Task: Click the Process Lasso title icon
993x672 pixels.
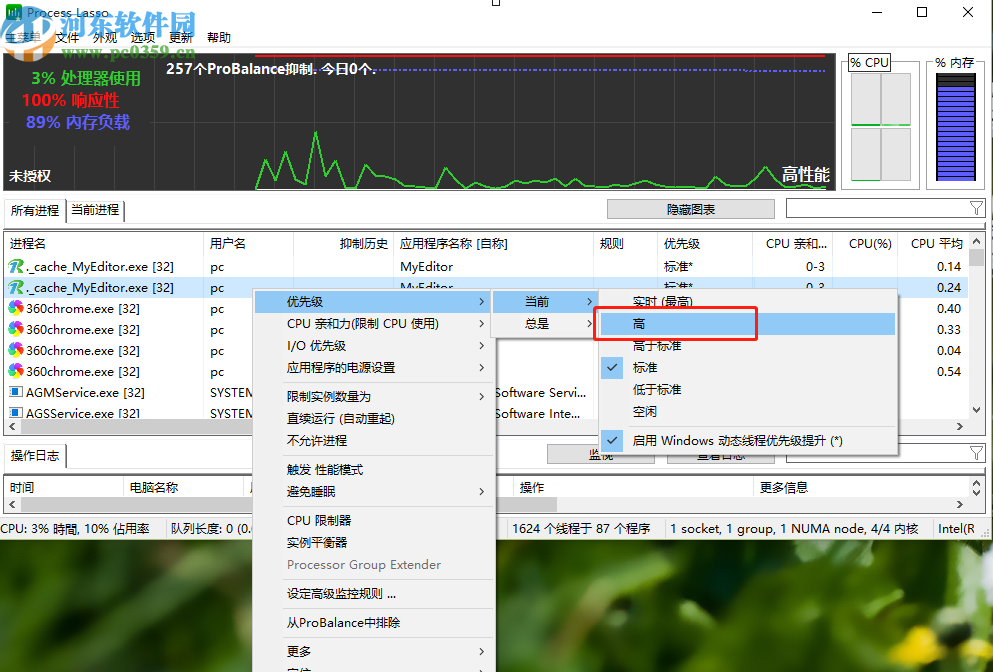Action: [x=13, y=12]
